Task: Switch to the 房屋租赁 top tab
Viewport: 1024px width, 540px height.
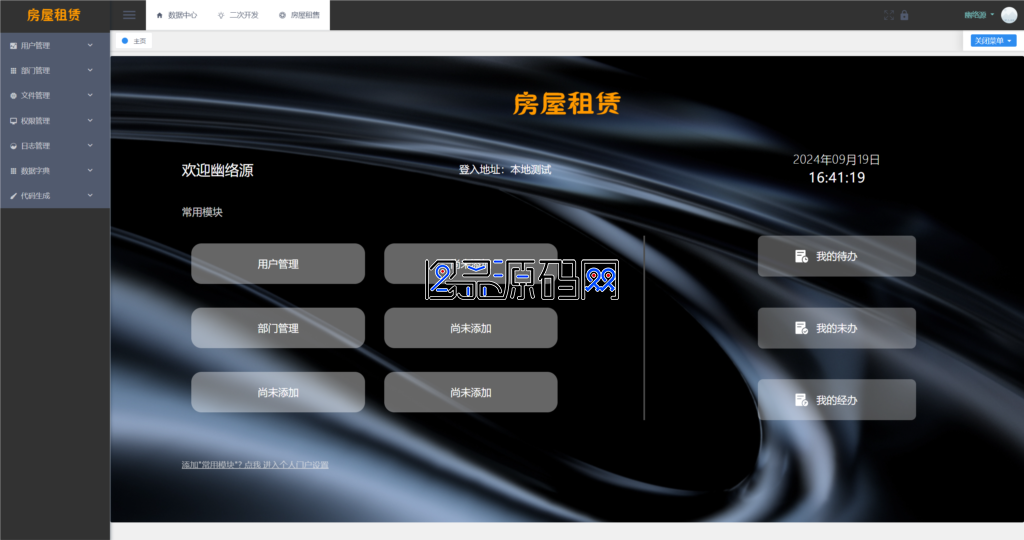Action: tap(300, 15)
